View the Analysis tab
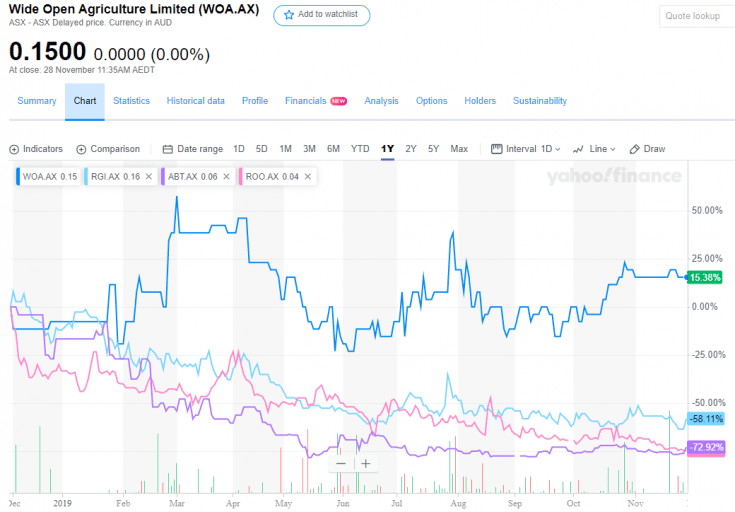The height and width of the screenshot is (512, 735). (382, 101)
